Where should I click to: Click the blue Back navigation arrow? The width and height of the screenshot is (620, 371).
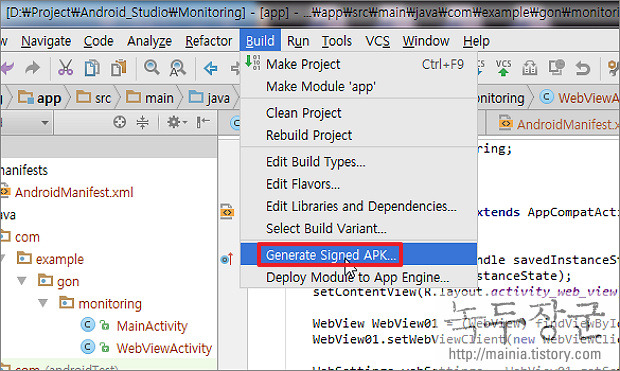210,68
